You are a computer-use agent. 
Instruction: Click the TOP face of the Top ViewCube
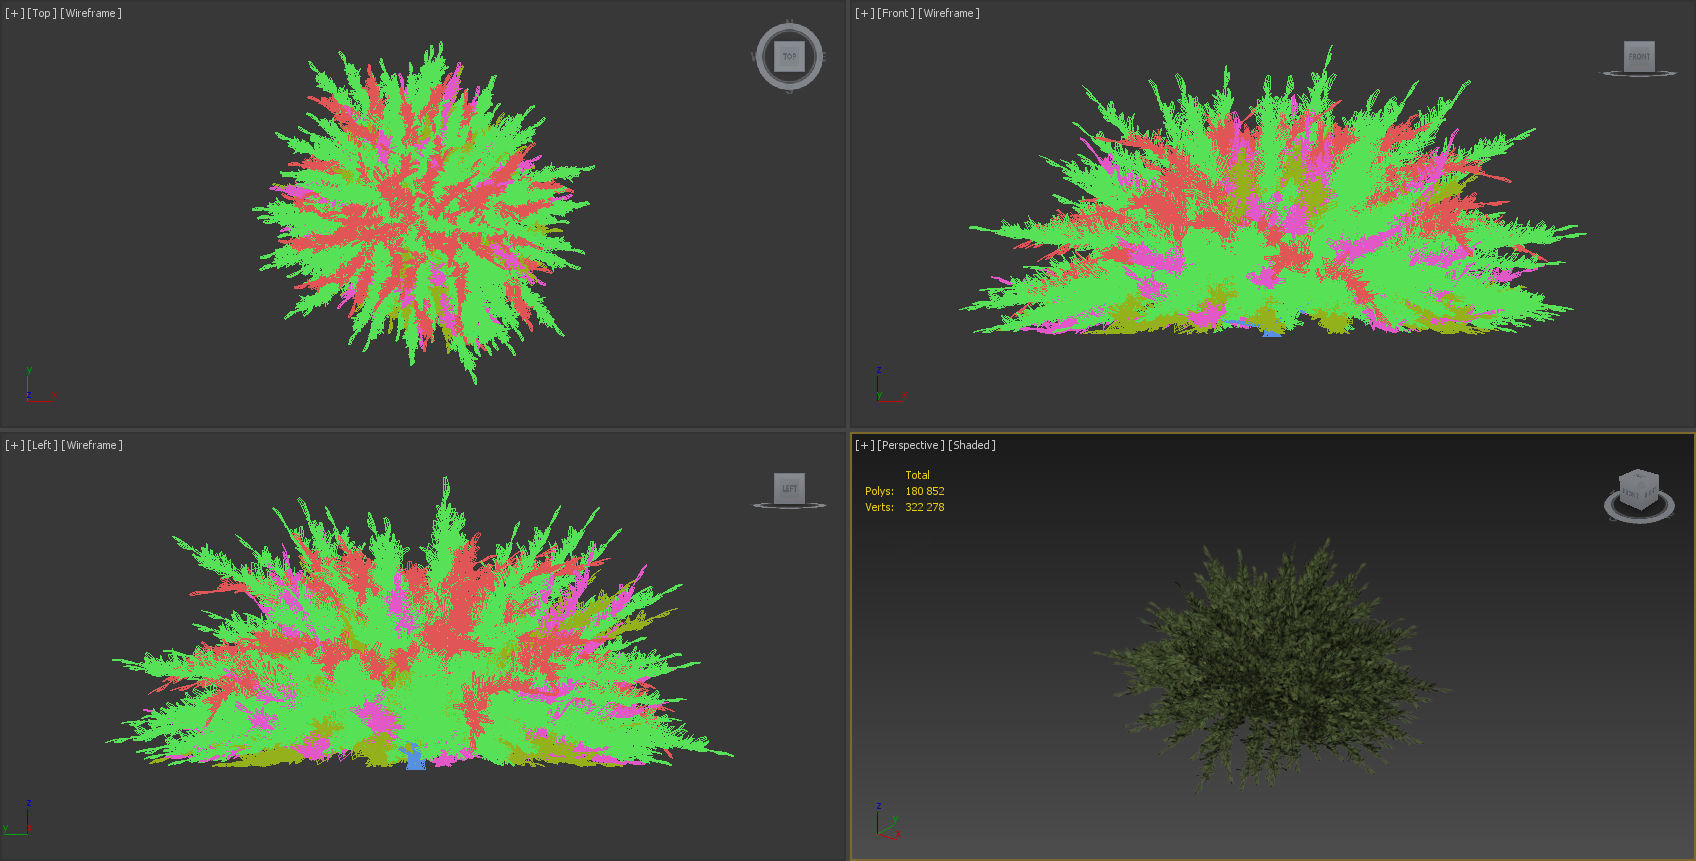pyautogui.click(x=789, y=56)
